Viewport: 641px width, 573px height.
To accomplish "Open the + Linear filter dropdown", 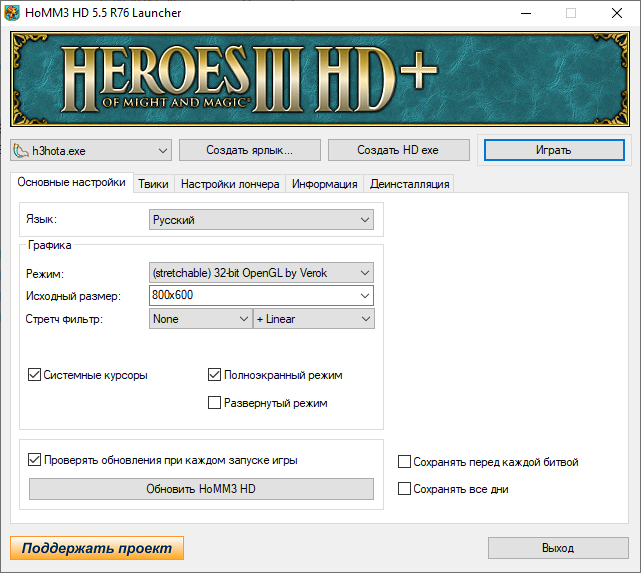I will pos(314,319).
